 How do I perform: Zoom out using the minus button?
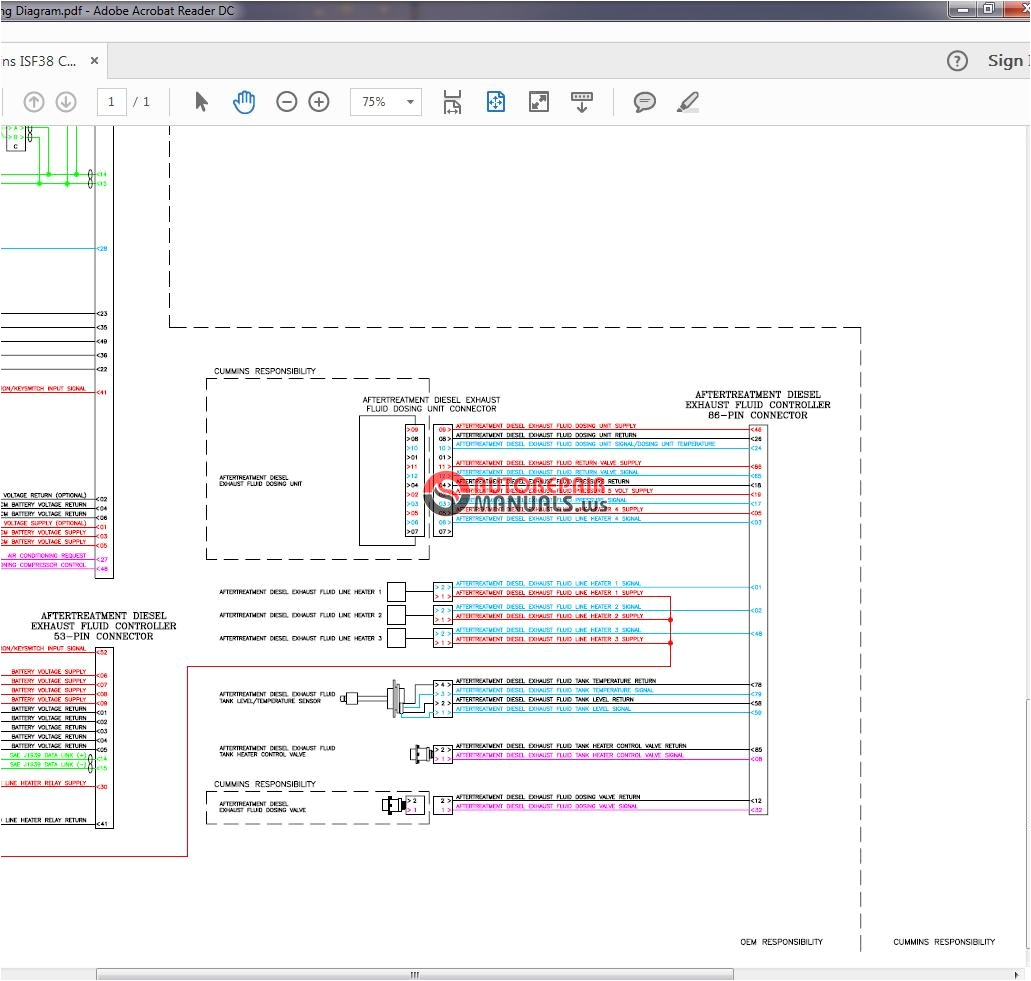pyautogui.click(x=287, y=102)
